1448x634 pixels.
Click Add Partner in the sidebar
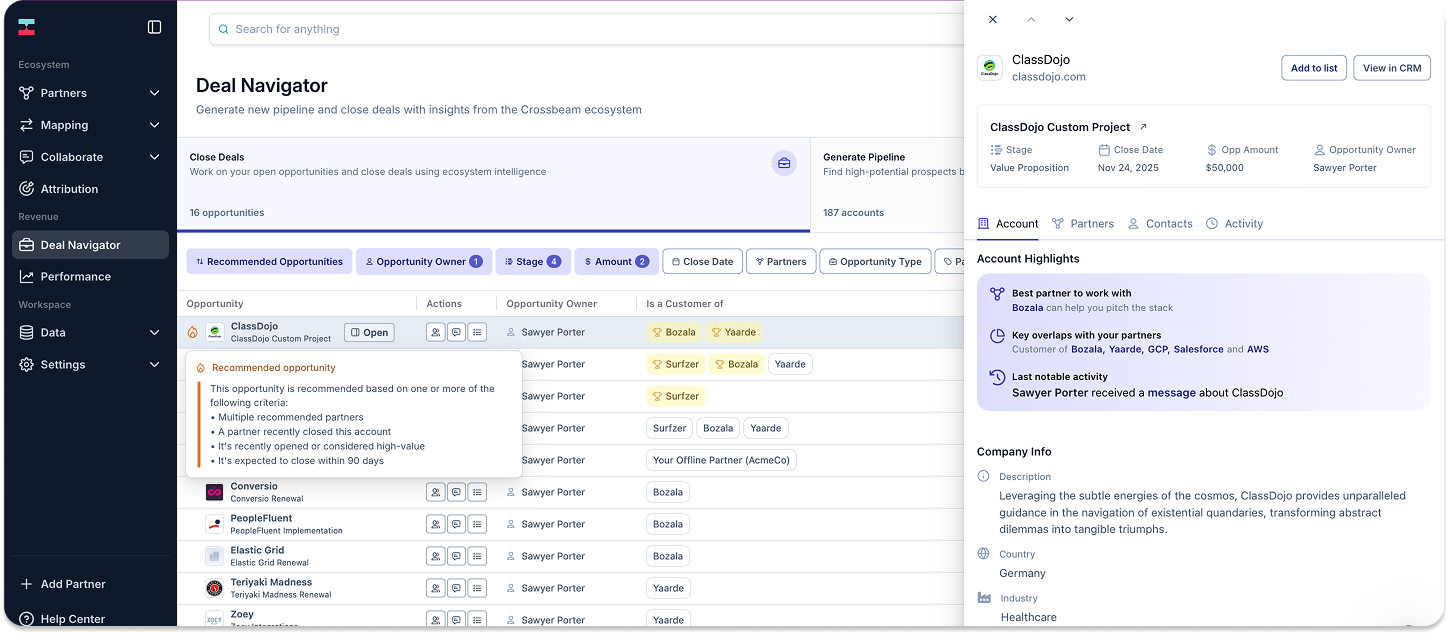click(x=62, y=584)
